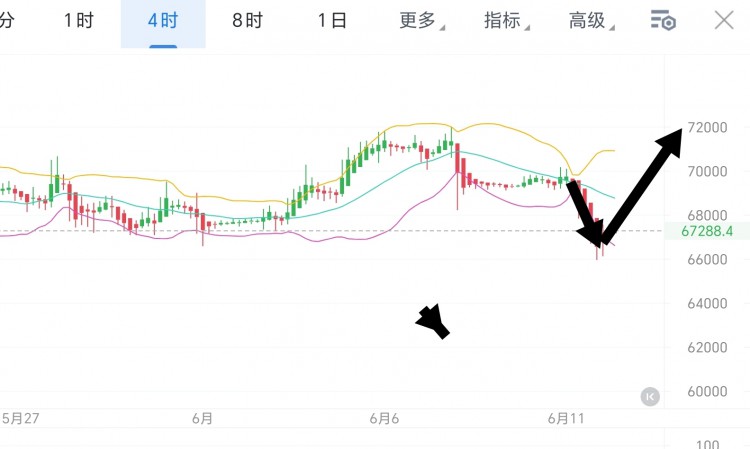This screenshot has width=750, height=449.
Task: Open the chart settings icon
Action: pyautogui.click(x=662, y=21)
